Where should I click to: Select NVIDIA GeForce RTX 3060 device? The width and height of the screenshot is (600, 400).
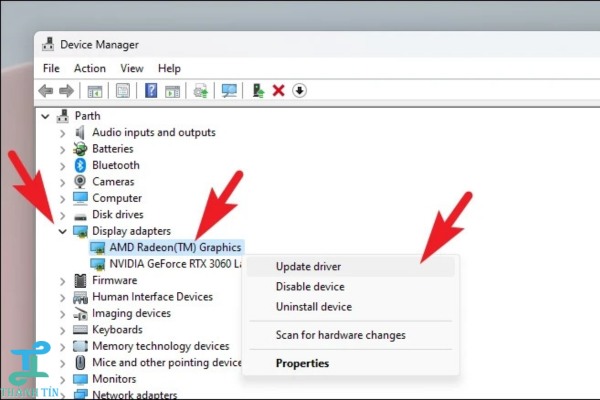175,264
